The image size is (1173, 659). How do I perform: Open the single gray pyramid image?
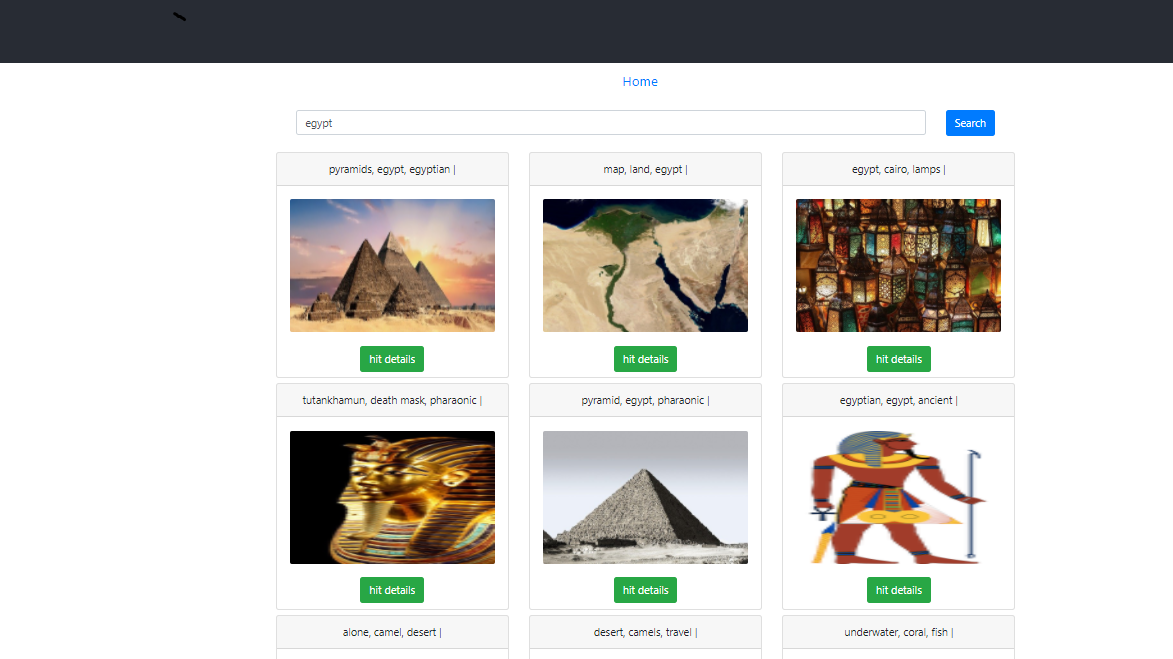(645, 497)
